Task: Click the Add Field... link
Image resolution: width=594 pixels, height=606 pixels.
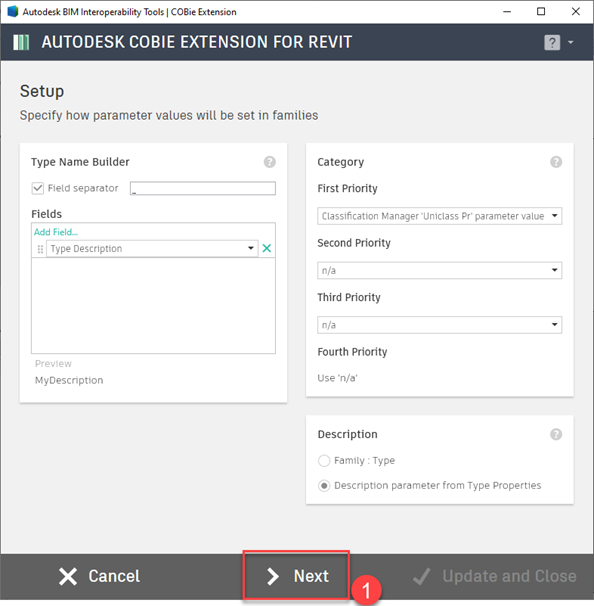Action: tap(56, 232)
